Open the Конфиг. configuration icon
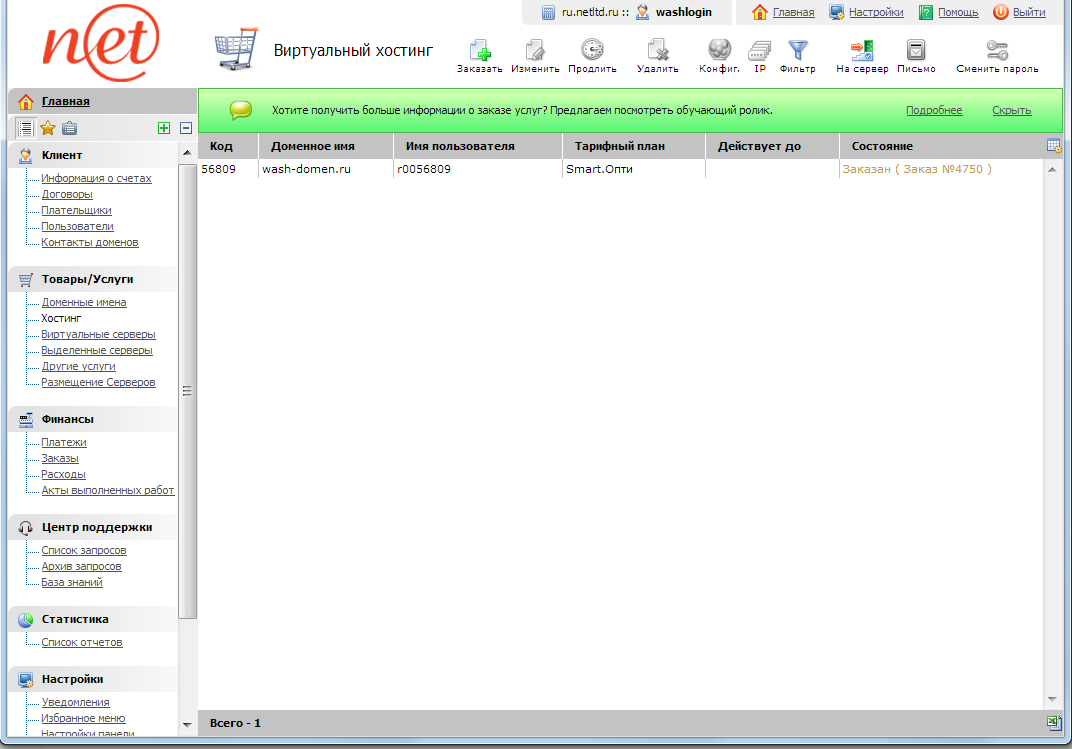Screen dimensions: 1072x749 [717, 50]
